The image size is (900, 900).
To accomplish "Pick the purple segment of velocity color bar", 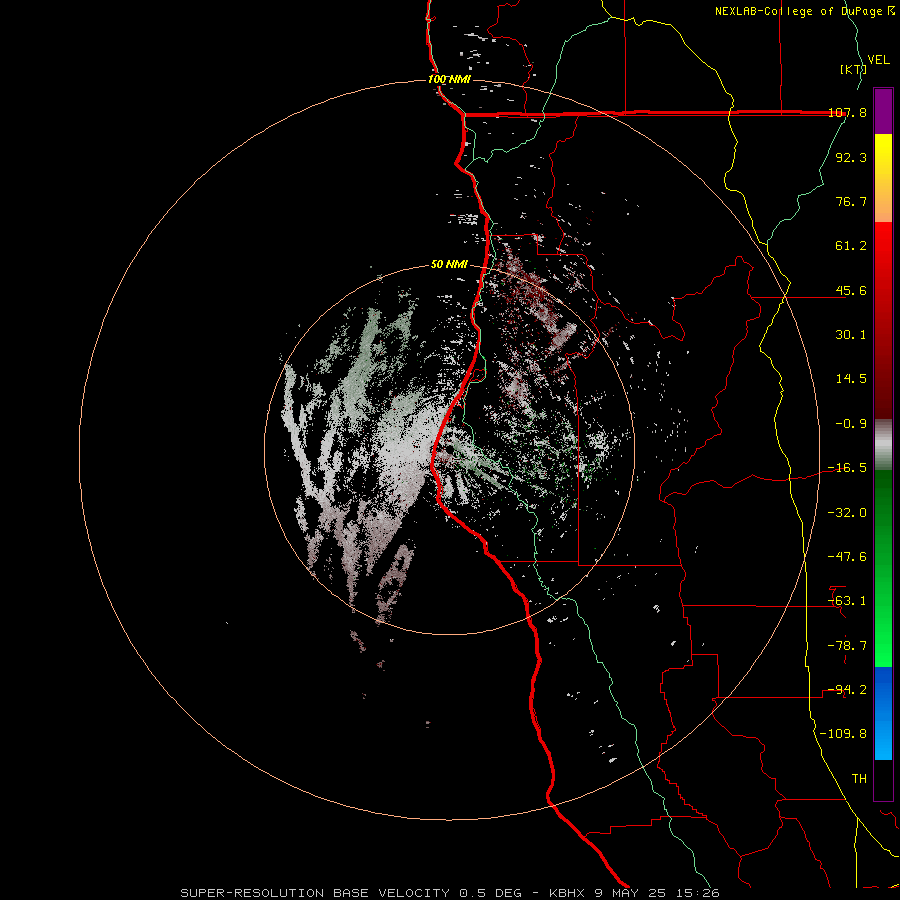I will [x=883, y=111].
